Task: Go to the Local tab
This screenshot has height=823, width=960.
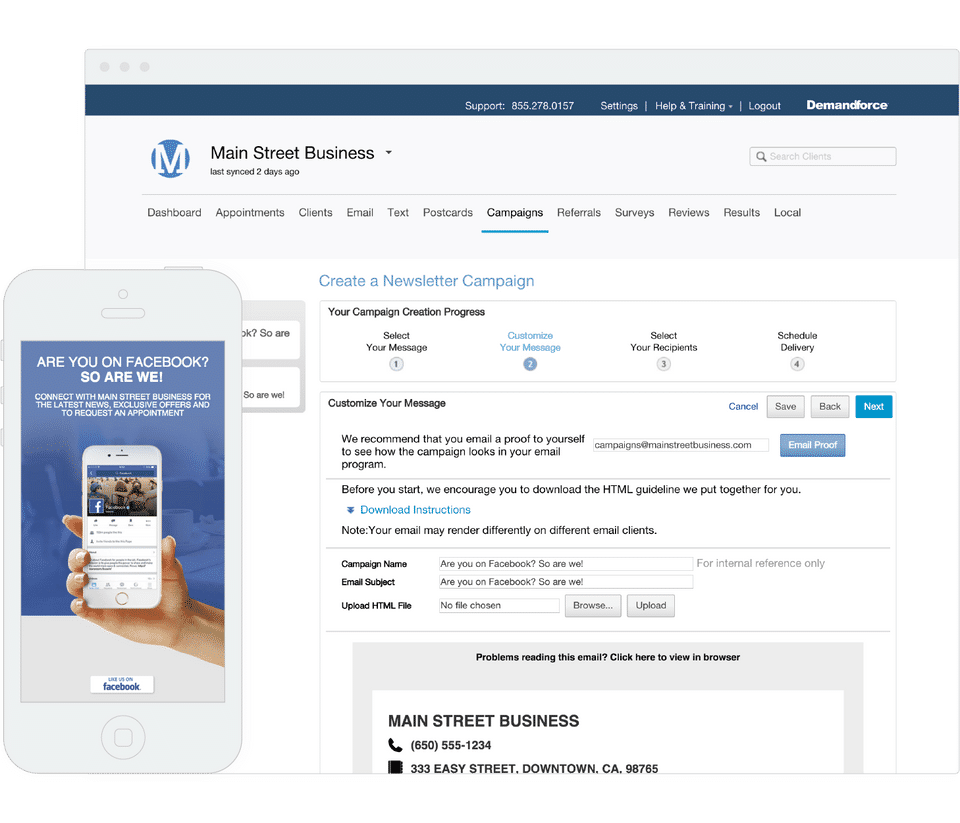Action: coord(787,212)
